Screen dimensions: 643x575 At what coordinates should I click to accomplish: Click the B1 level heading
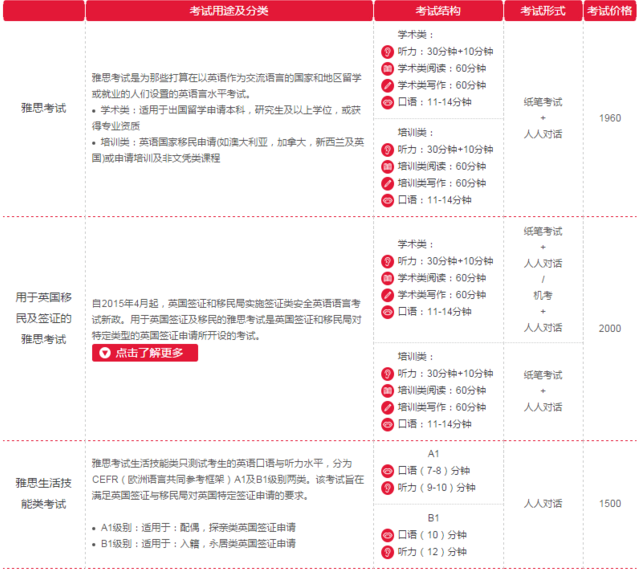pos(433,518)
